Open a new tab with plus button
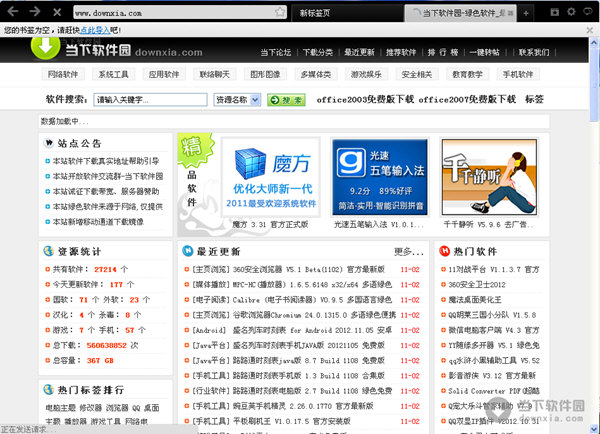 point(526,13)
